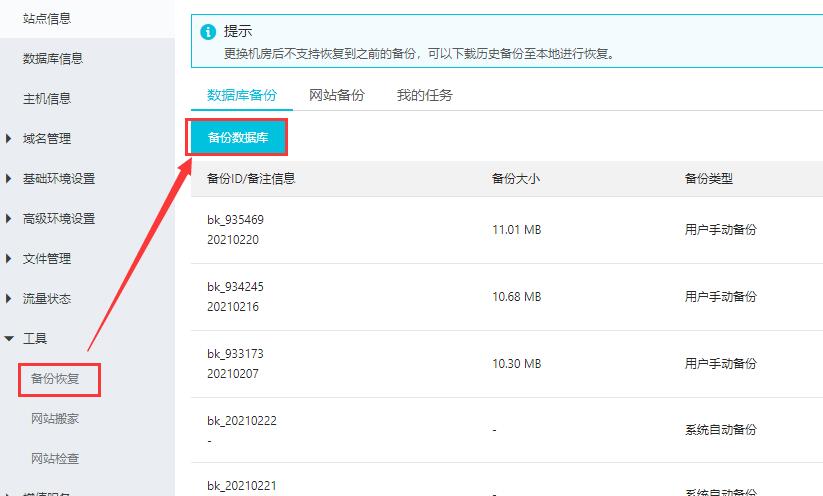Image resolution: width=823 pixels, height=496 pixels.
Task: Select backup ID bk_934245
Action: click(235, 287)
